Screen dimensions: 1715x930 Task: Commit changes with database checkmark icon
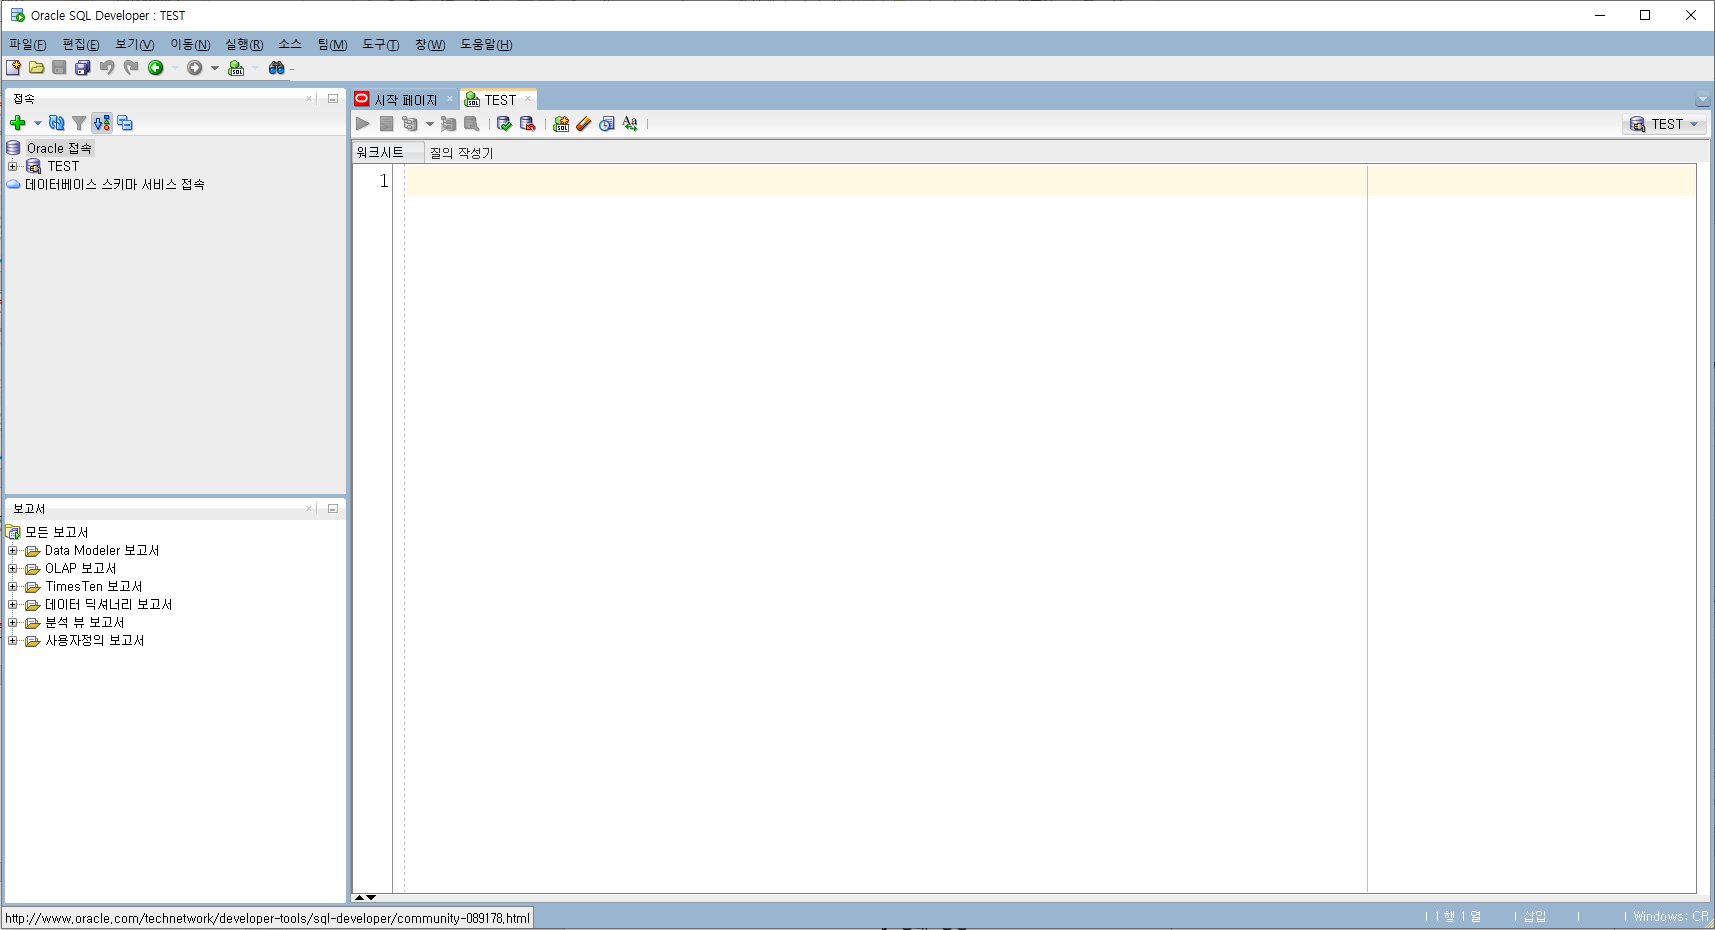(x=504, y=124)
